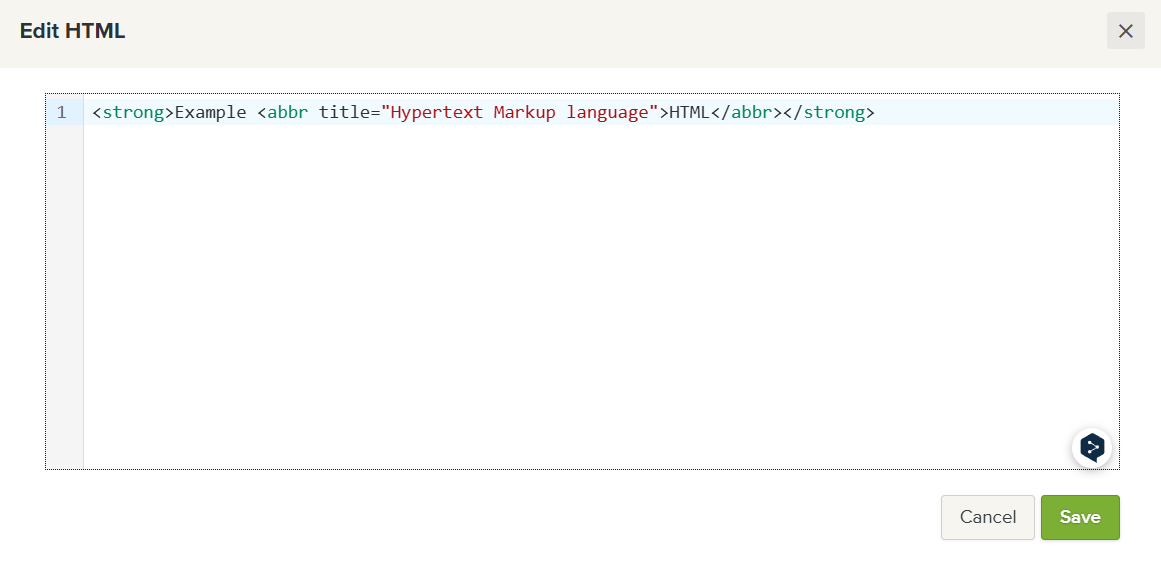The height and width of the screenshot is (583, 1161).
Task: Select line number 1 in gutter
Action: (x=62, y=112)
